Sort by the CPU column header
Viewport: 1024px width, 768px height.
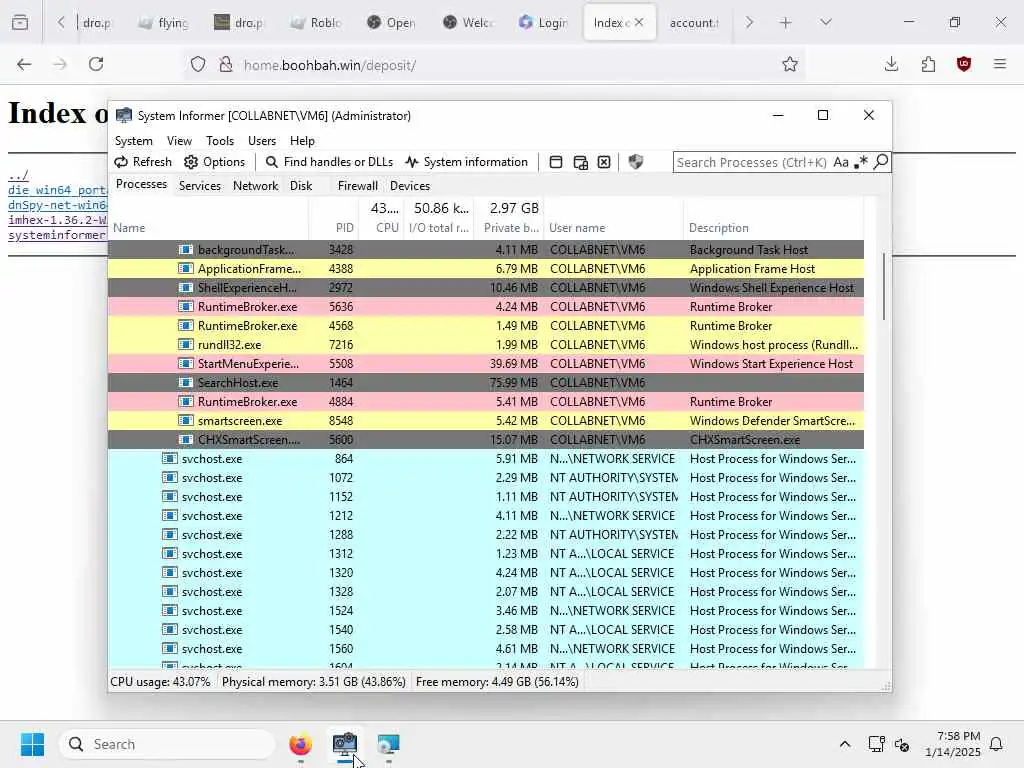[381, 218]
